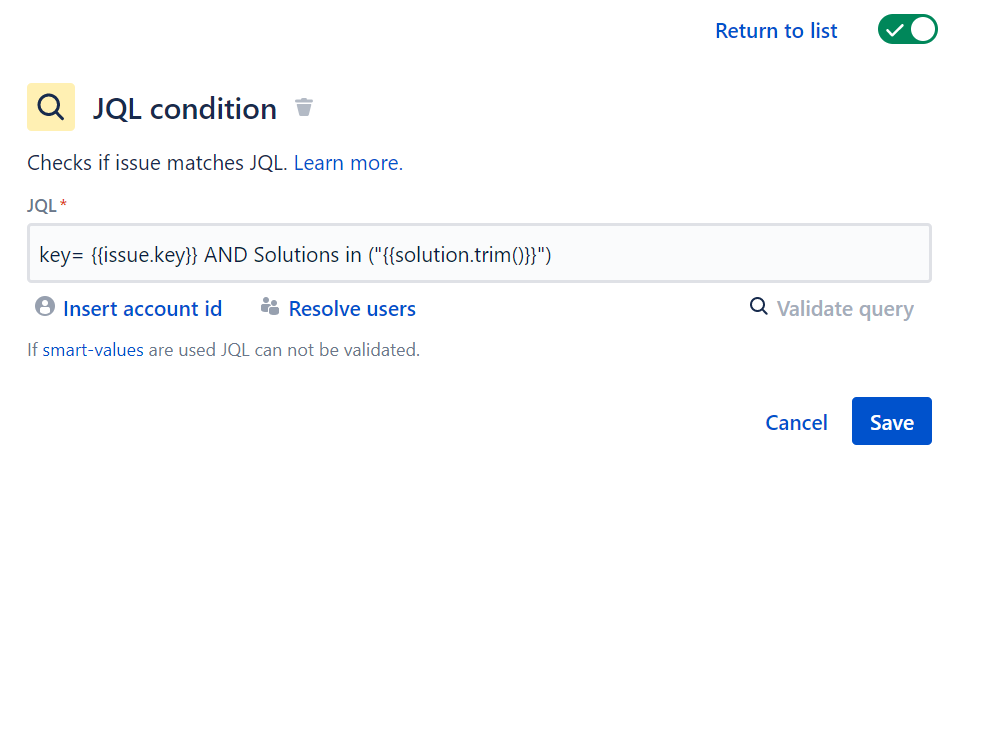Click the Validate query magnifier icon
This screenshot has height=743, width=986.
tap(758, 307)
